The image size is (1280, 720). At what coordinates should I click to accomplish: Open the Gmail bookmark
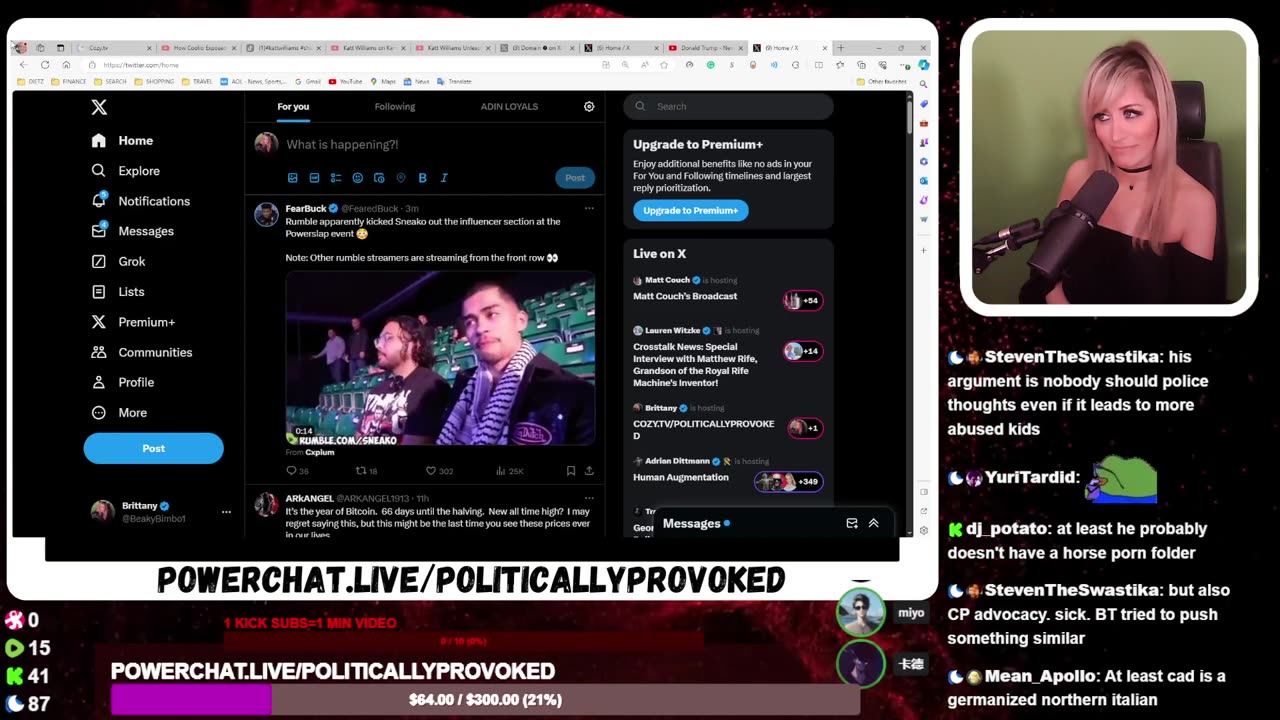(308, 81)
